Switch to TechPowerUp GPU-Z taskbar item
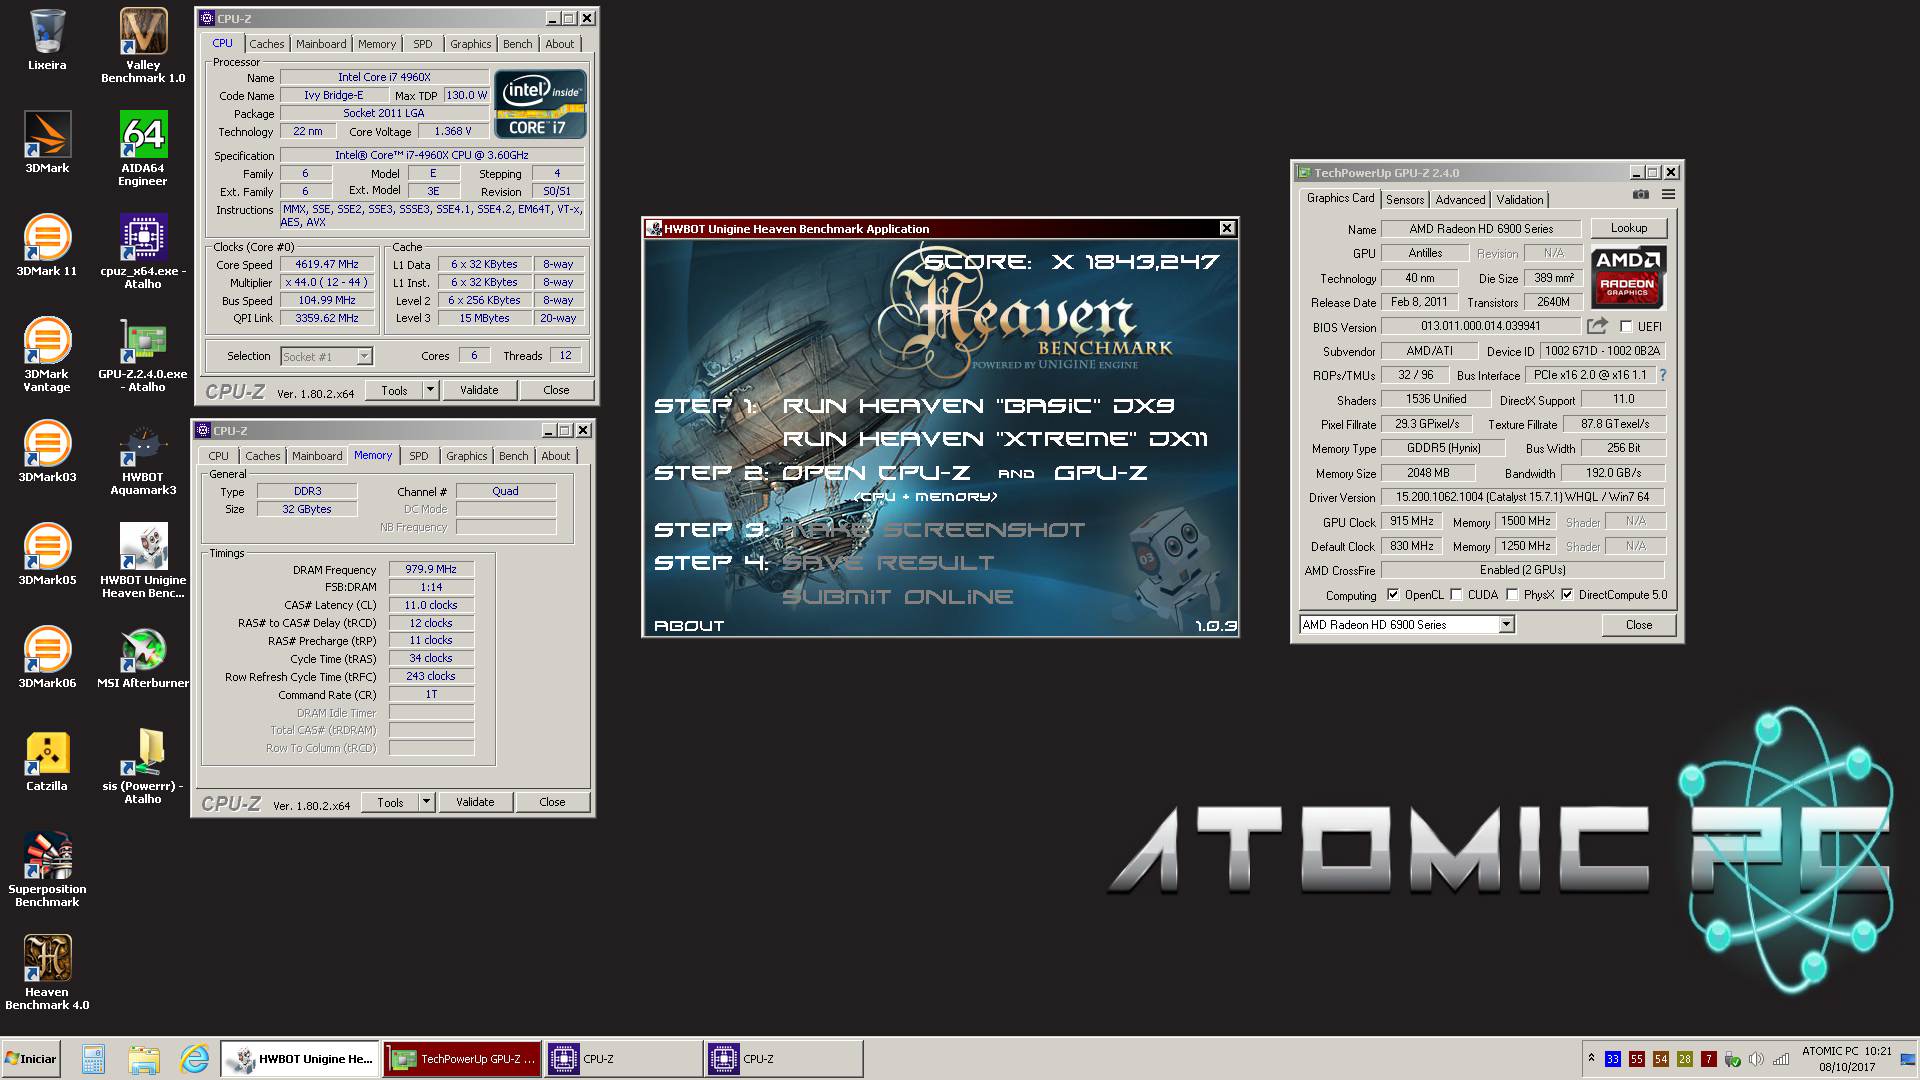The image size is (1920, 1080). click(x=462, y=1059)
